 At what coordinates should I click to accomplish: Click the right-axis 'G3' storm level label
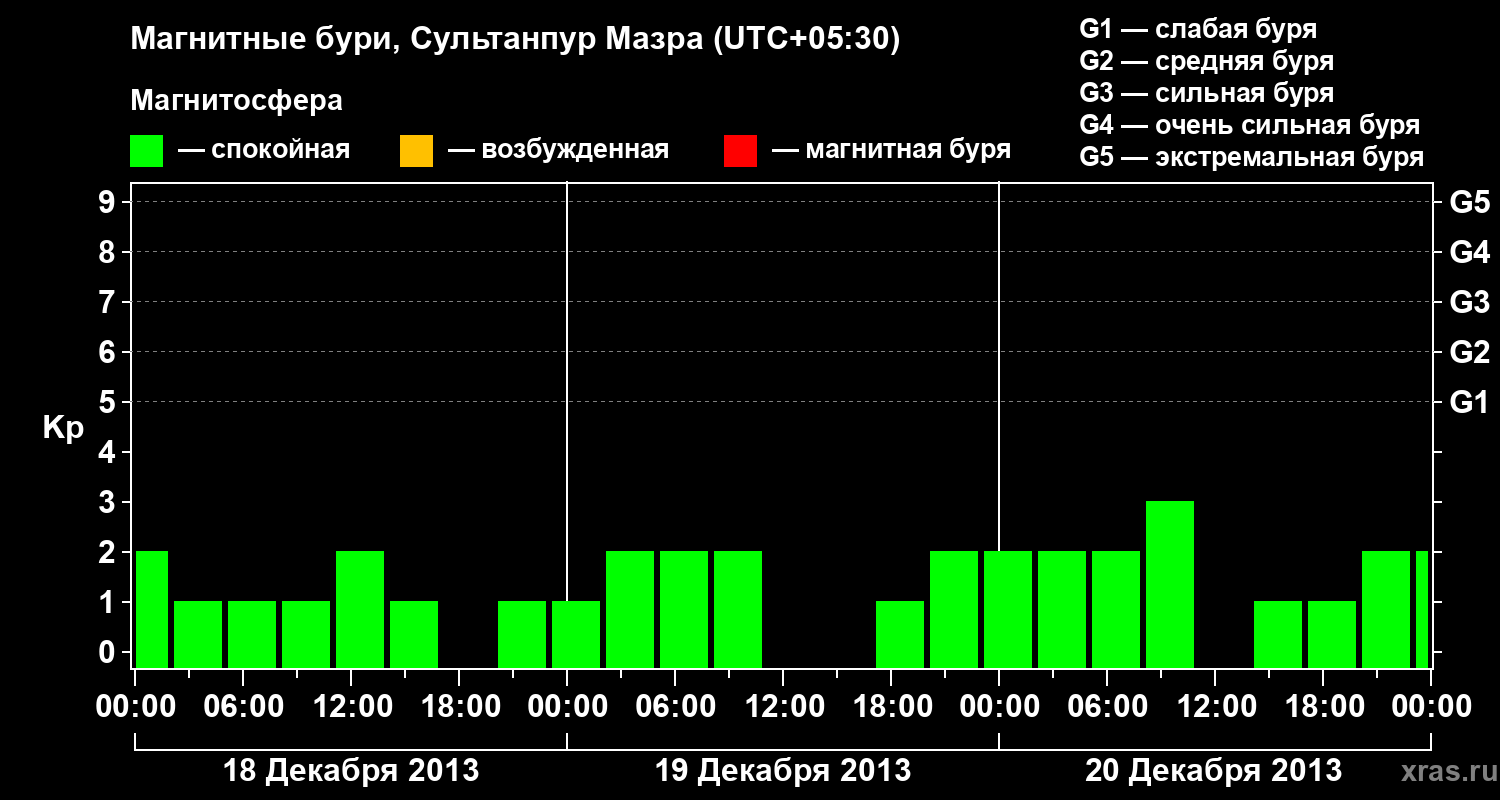[x=1470, y=302]
